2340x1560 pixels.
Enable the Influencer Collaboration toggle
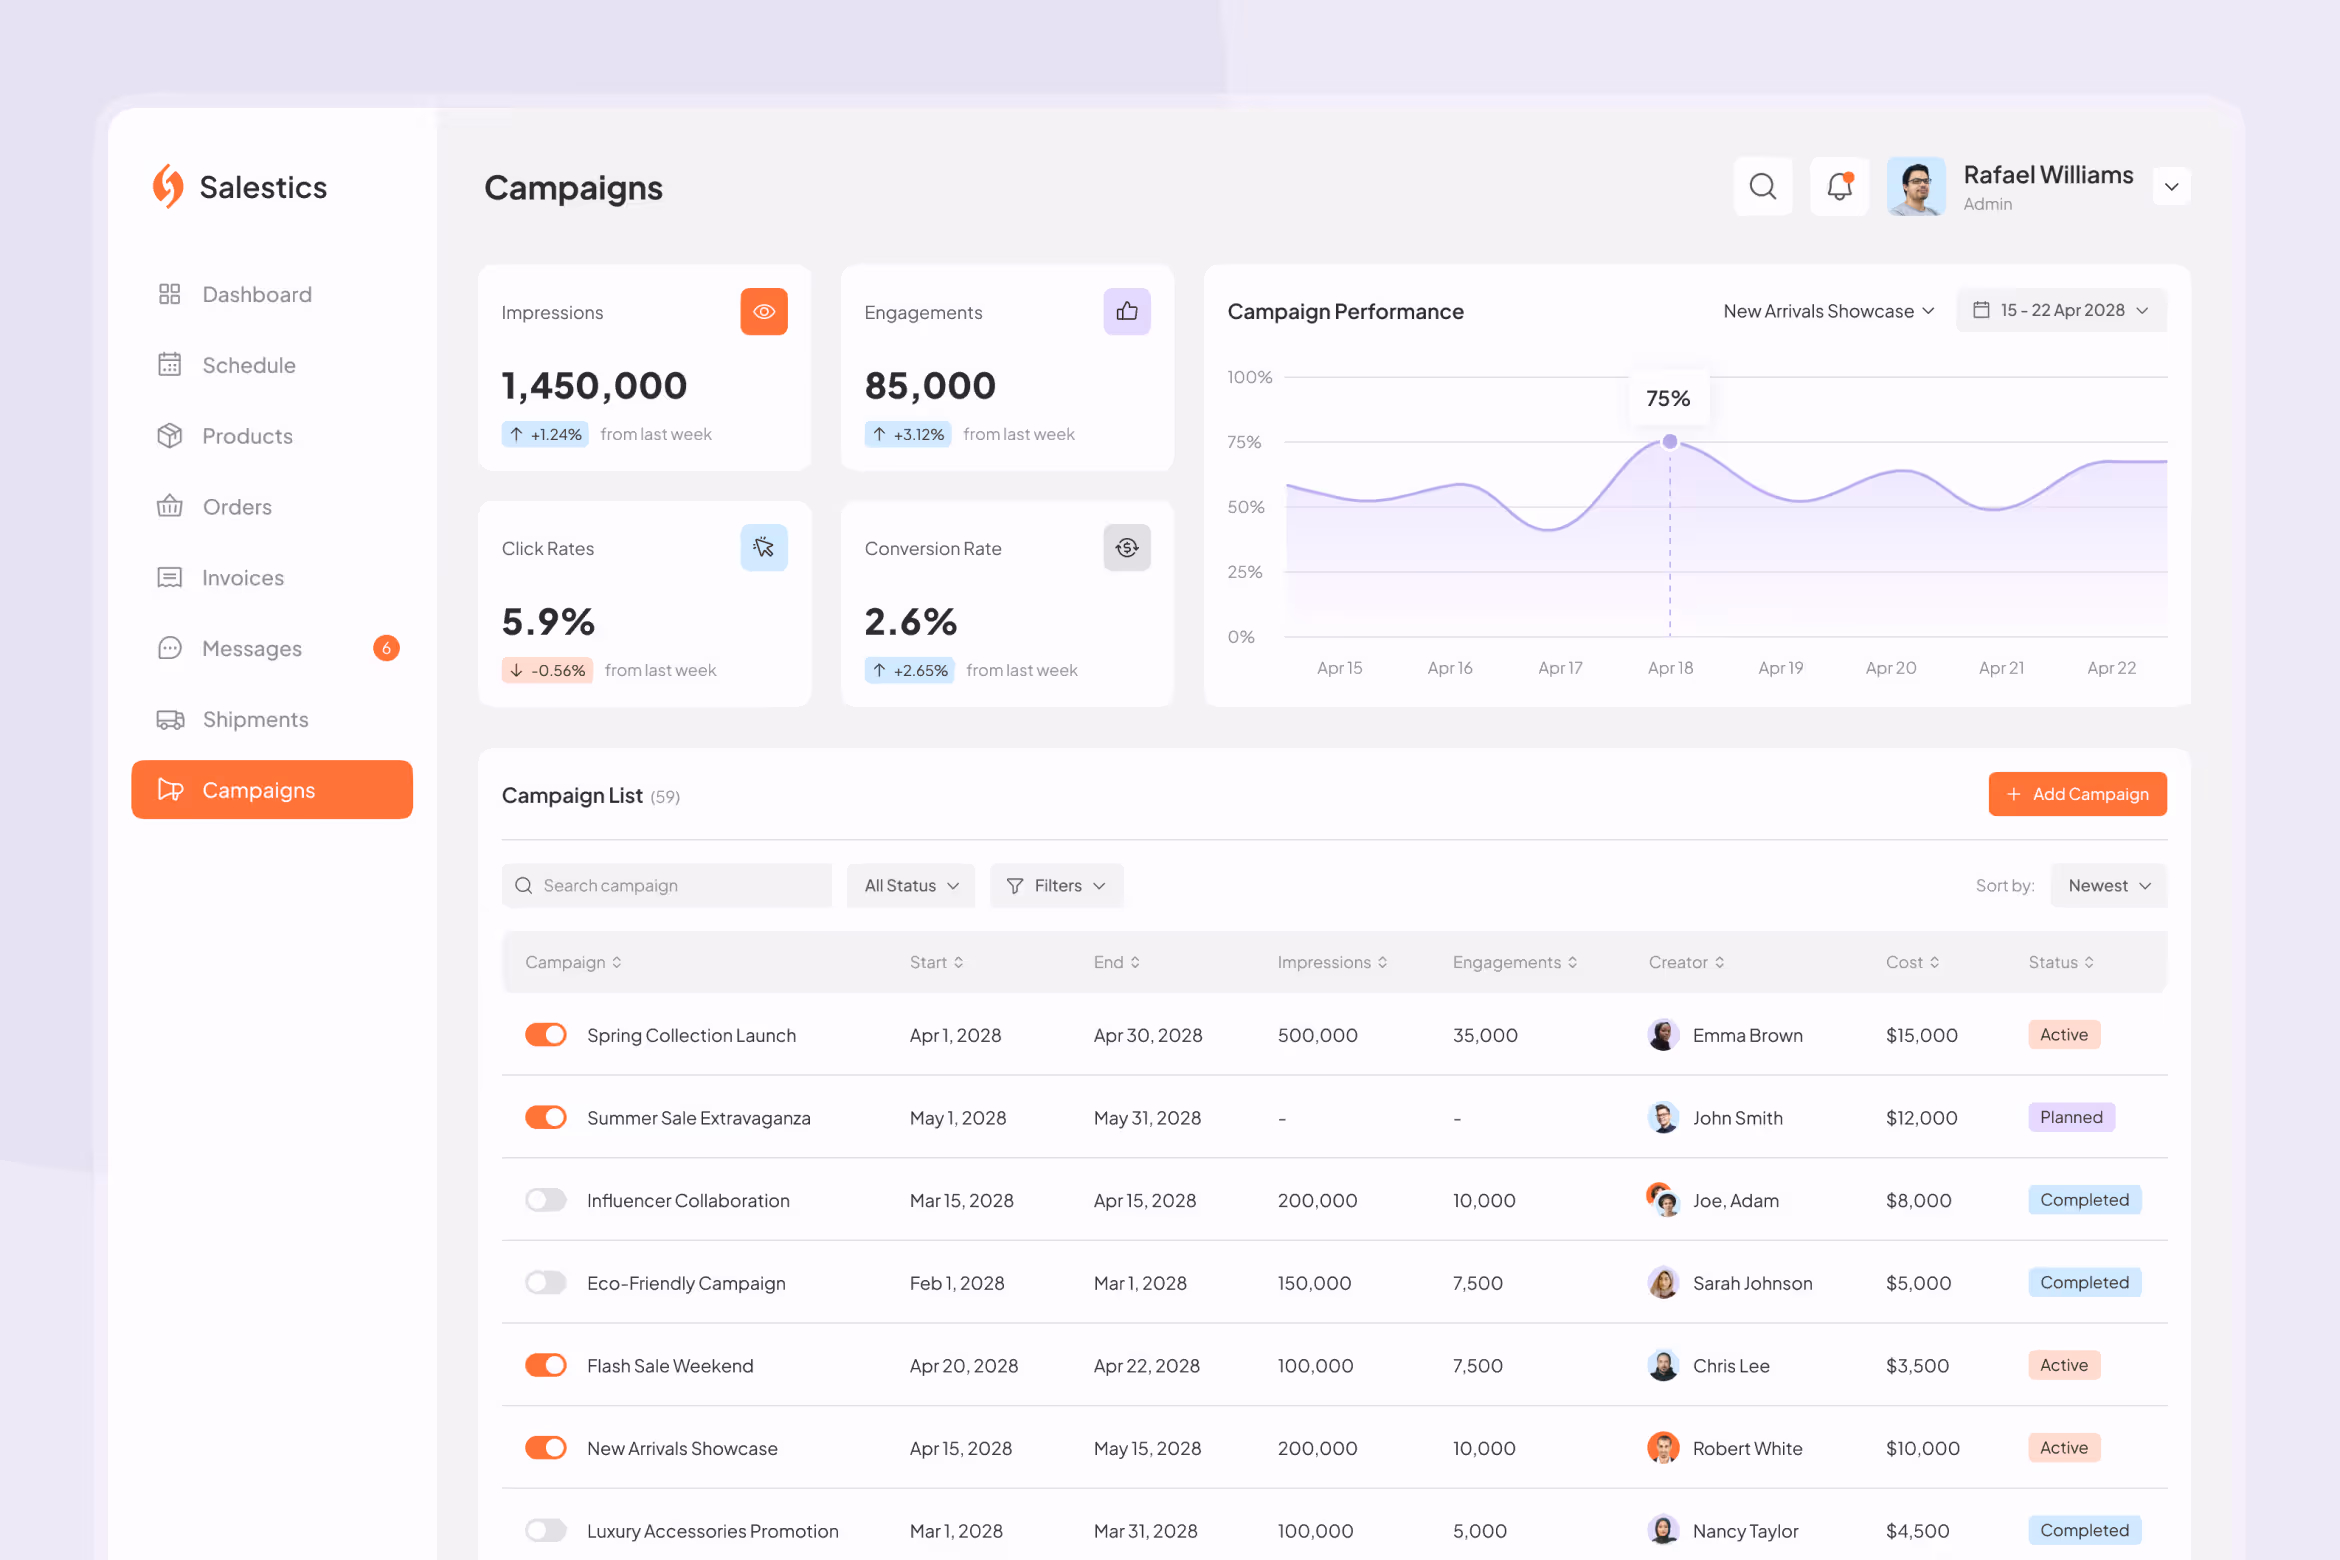(x=546, y=1200)
